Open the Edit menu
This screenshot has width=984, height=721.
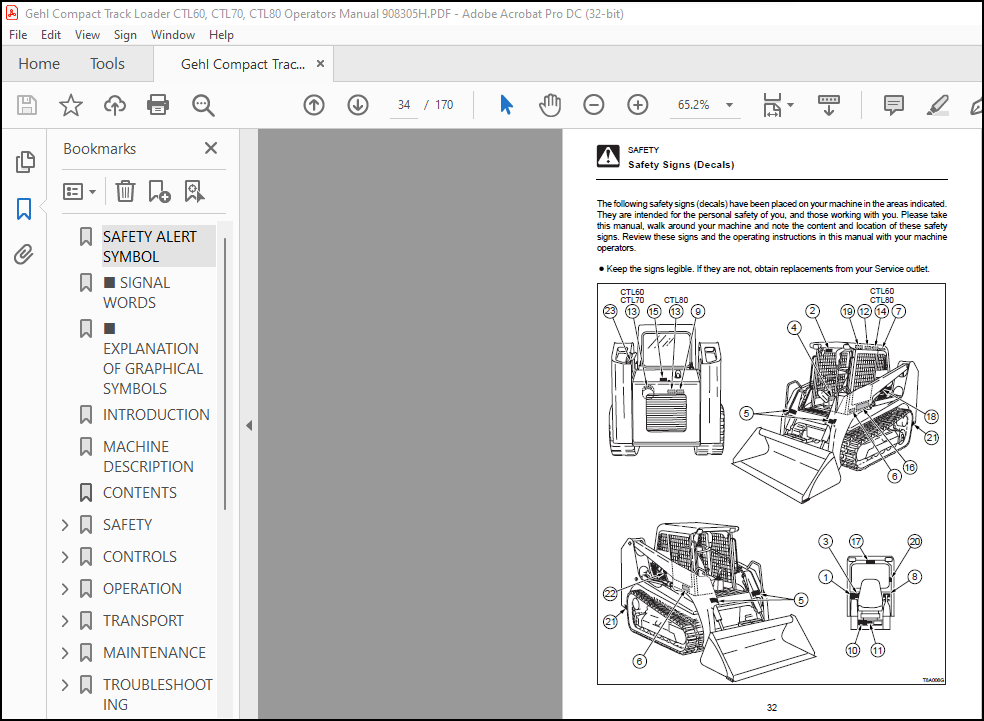tap(51, 35)
